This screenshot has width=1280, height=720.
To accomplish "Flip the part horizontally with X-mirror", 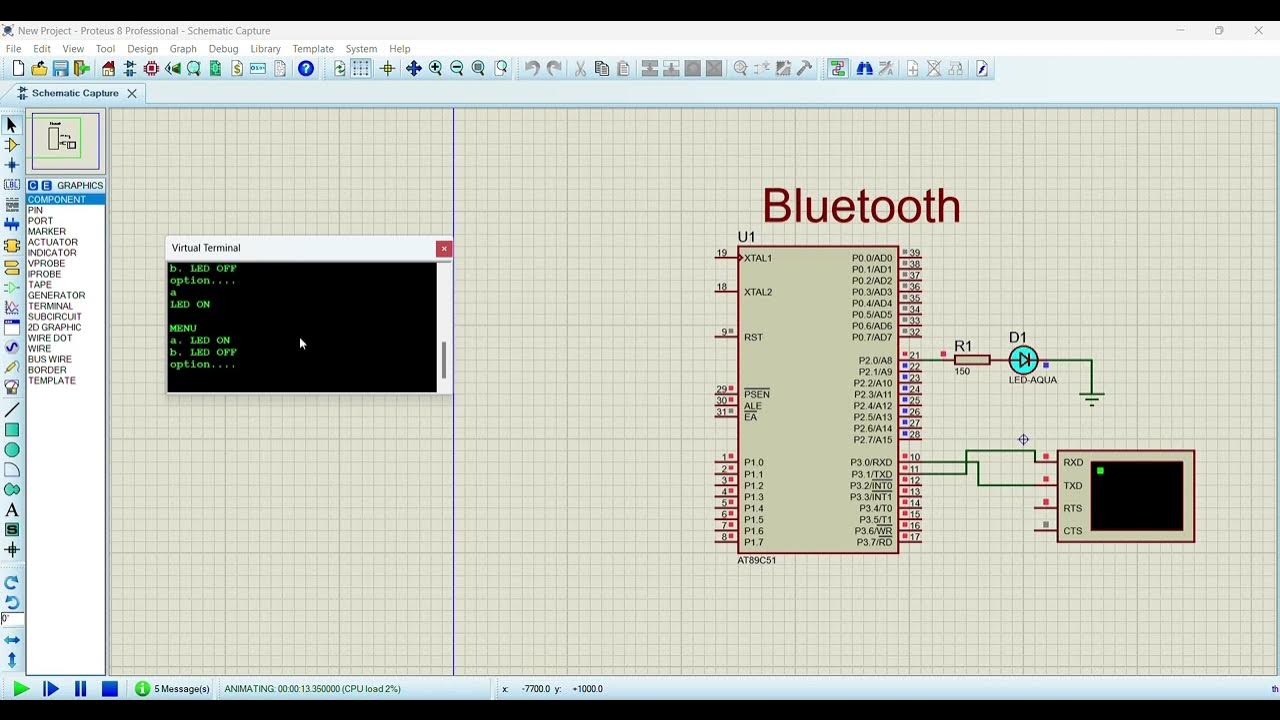I will [12, 640].
